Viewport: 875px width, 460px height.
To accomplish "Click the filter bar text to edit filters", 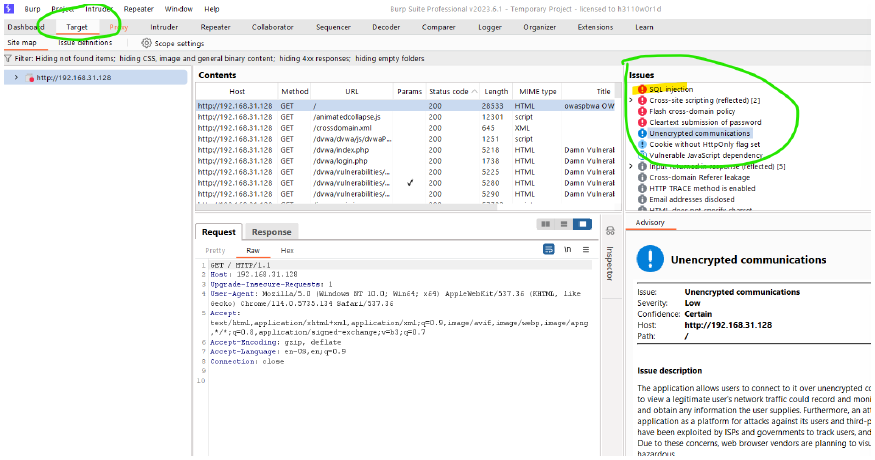I will pyautogui.click(x=219, y=58).
